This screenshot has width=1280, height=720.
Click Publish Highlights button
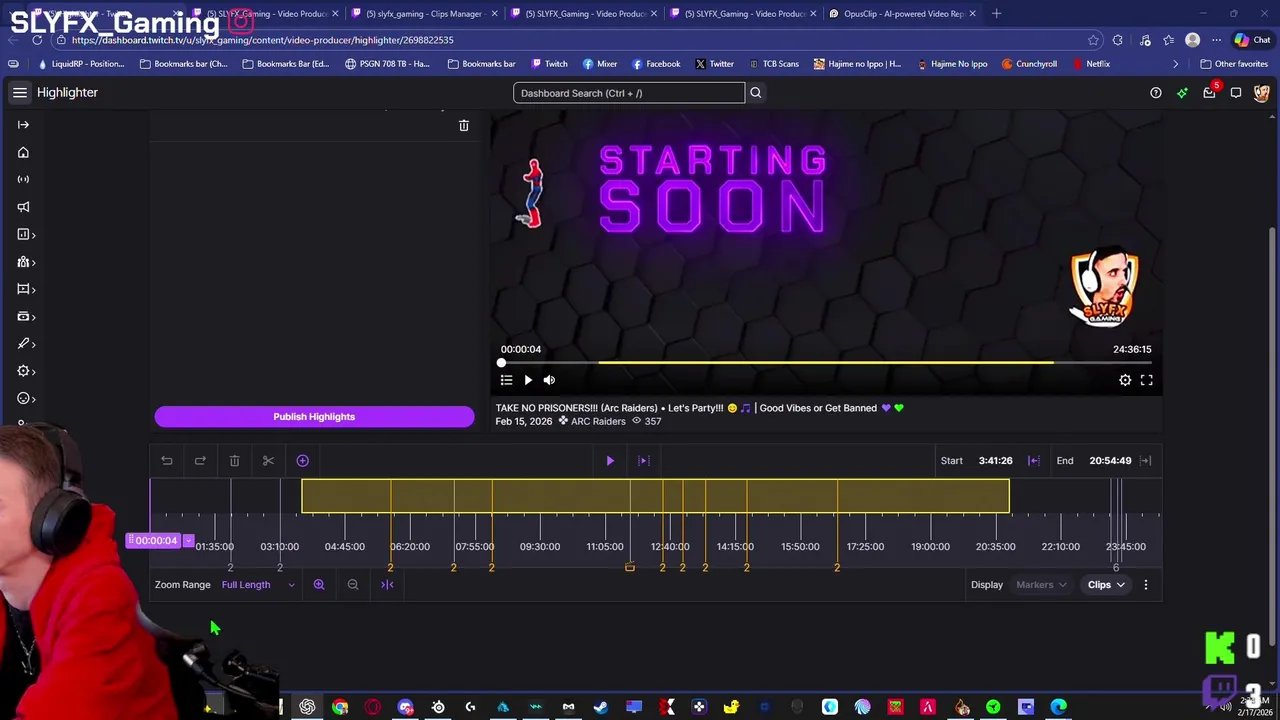tap(314, 417)
